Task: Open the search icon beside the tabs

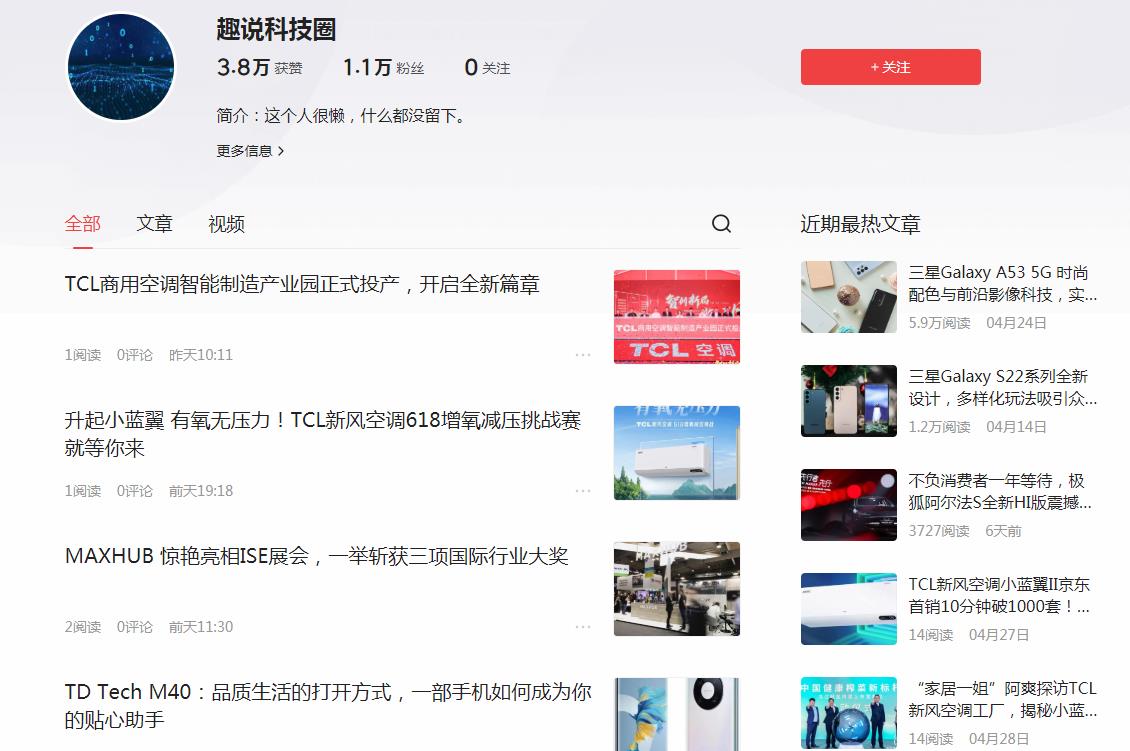Action: coord(721,223)
